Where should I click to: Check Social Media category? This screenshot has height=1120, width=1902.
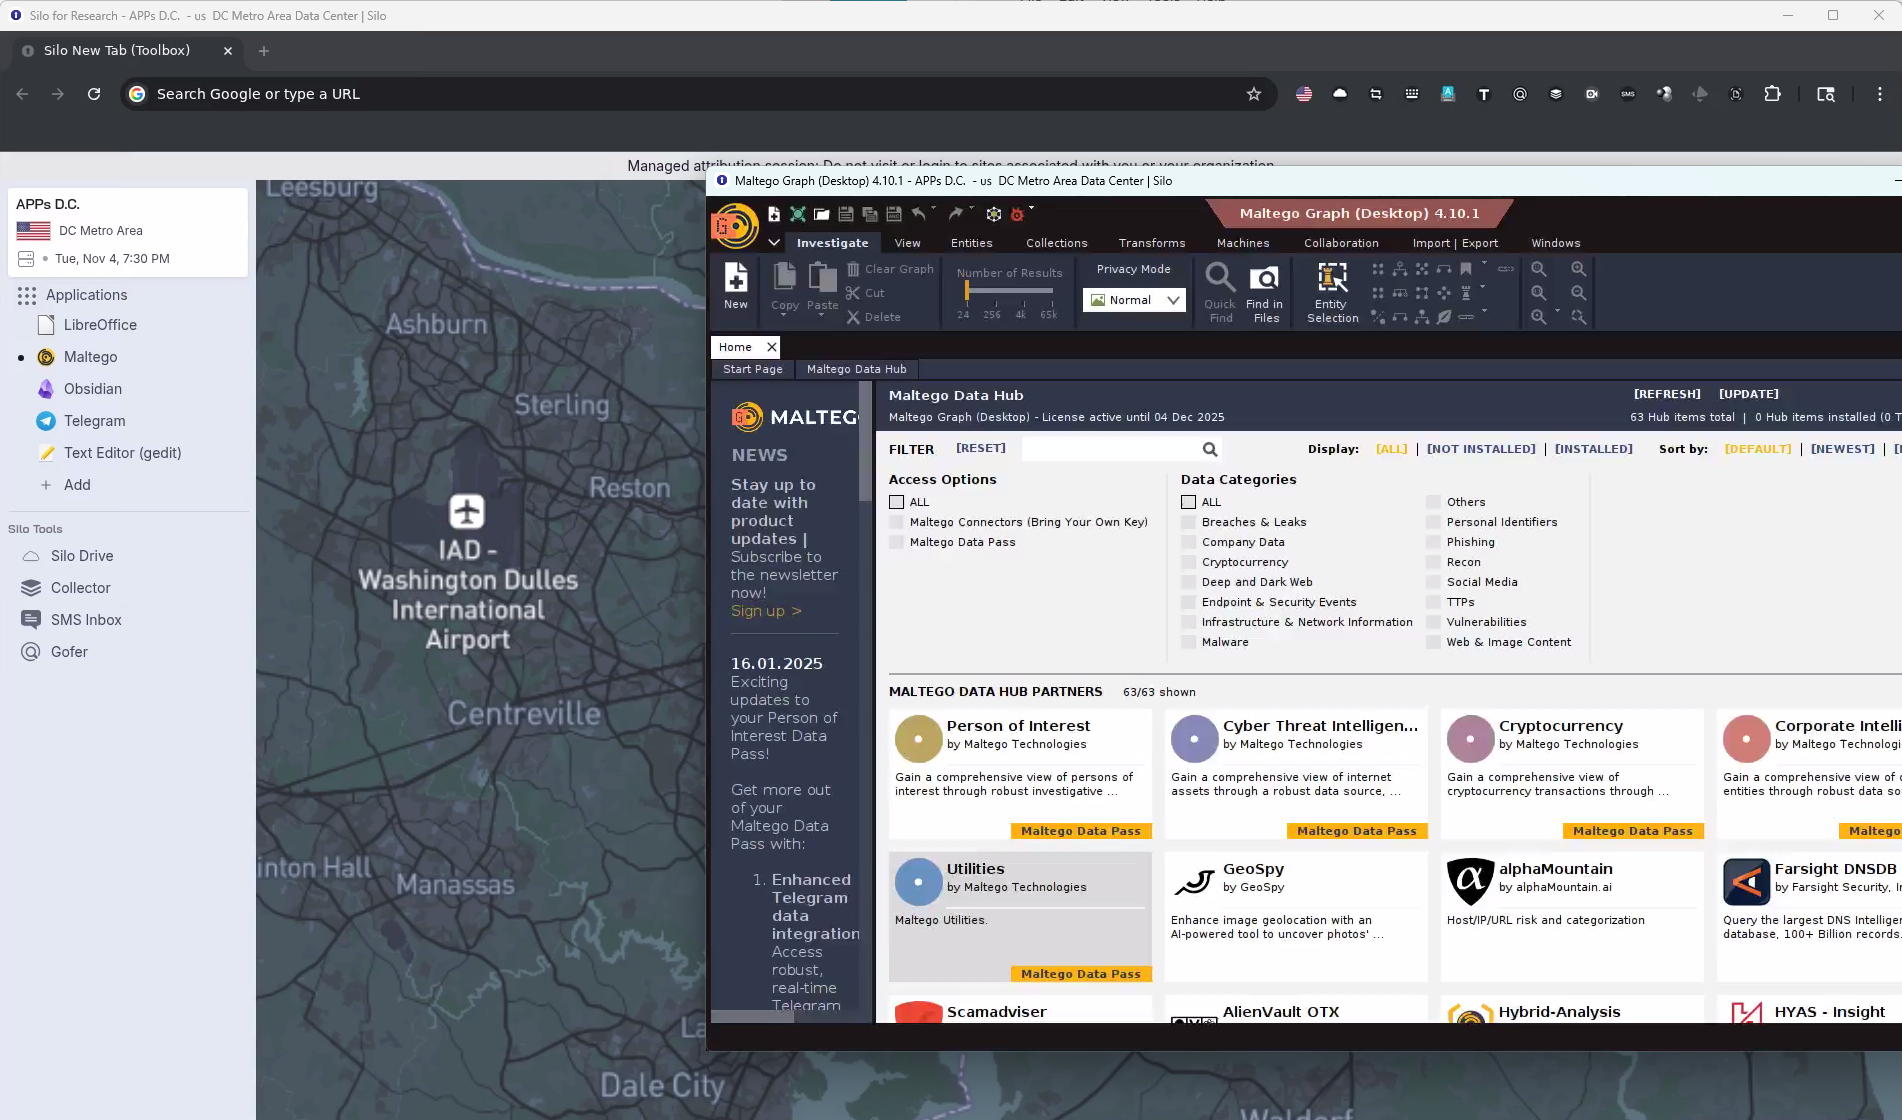1433,582
